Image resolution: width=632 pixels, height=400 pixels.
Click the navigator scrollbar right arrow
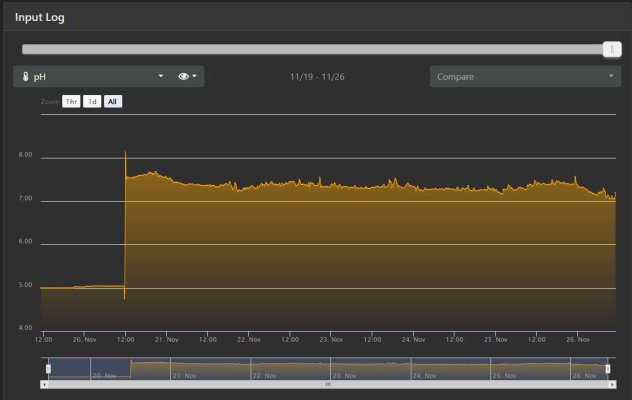612,385
